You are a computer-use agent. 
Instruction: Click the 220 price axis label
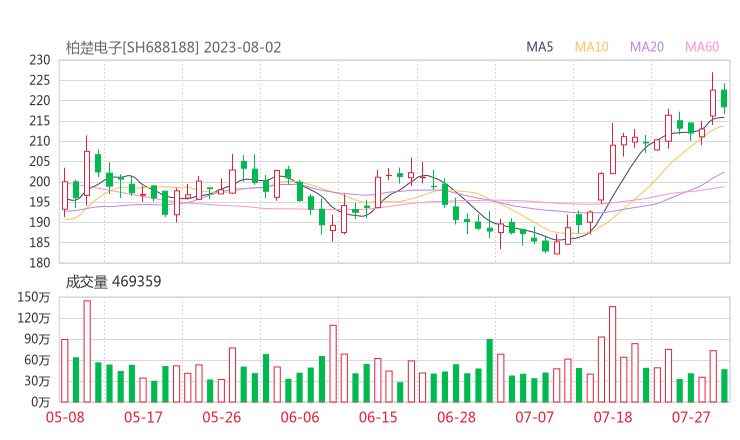point(40,101)
